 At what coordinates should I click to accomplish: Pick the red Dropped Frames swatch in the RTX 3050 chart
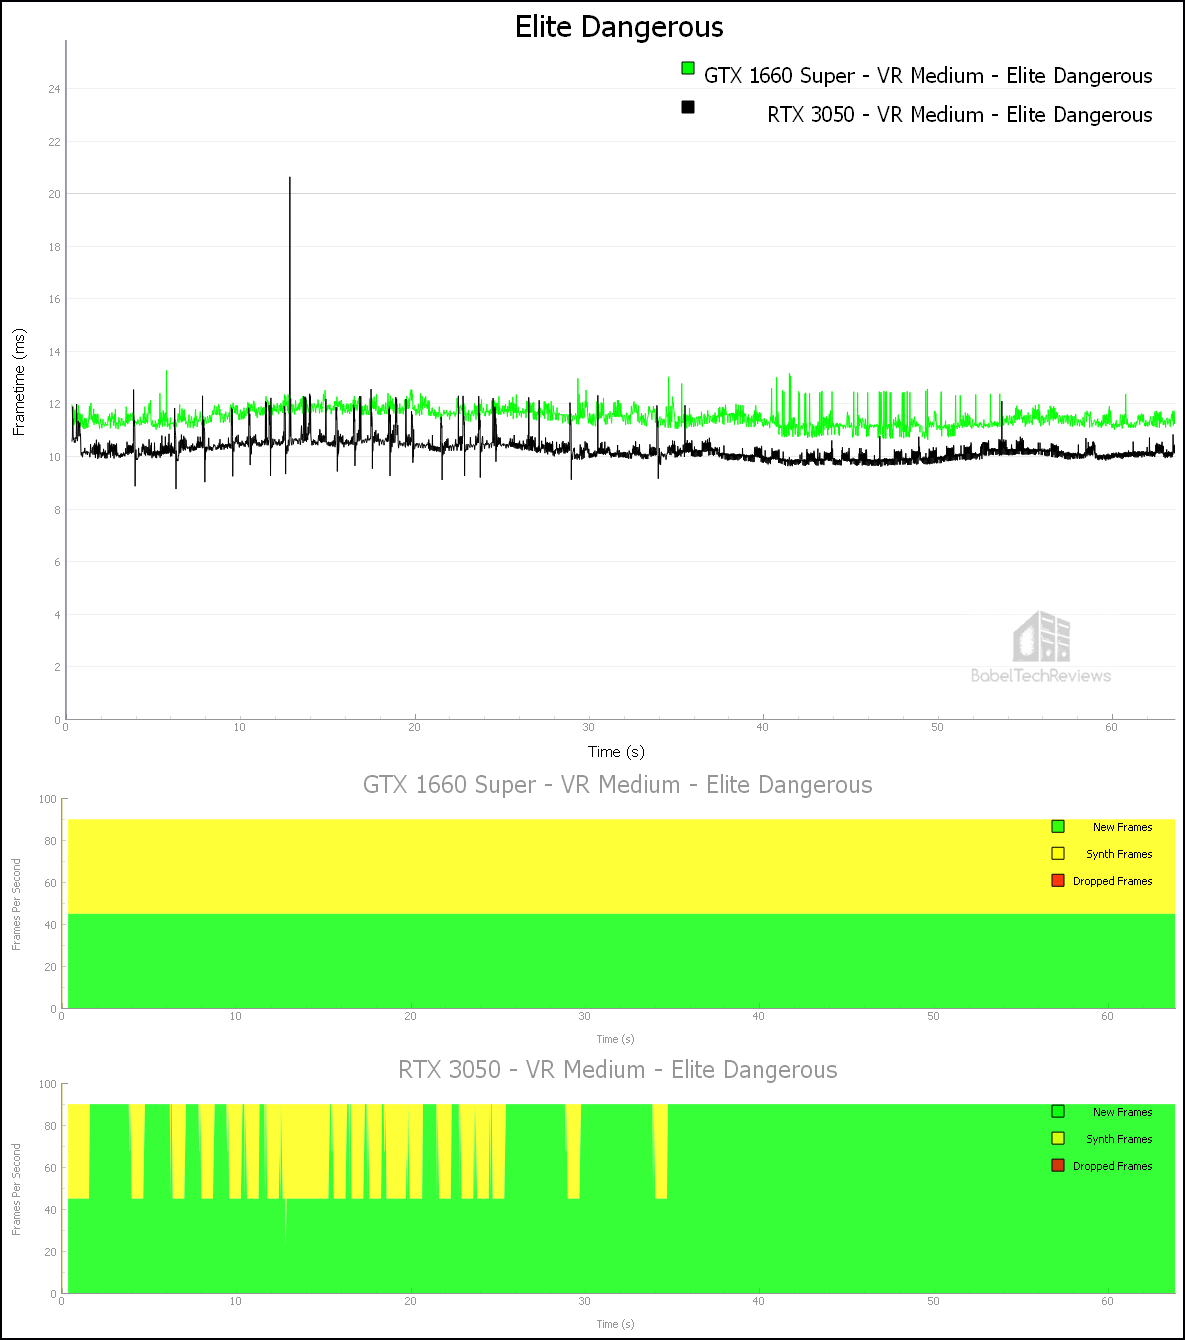[1058, 1166]
